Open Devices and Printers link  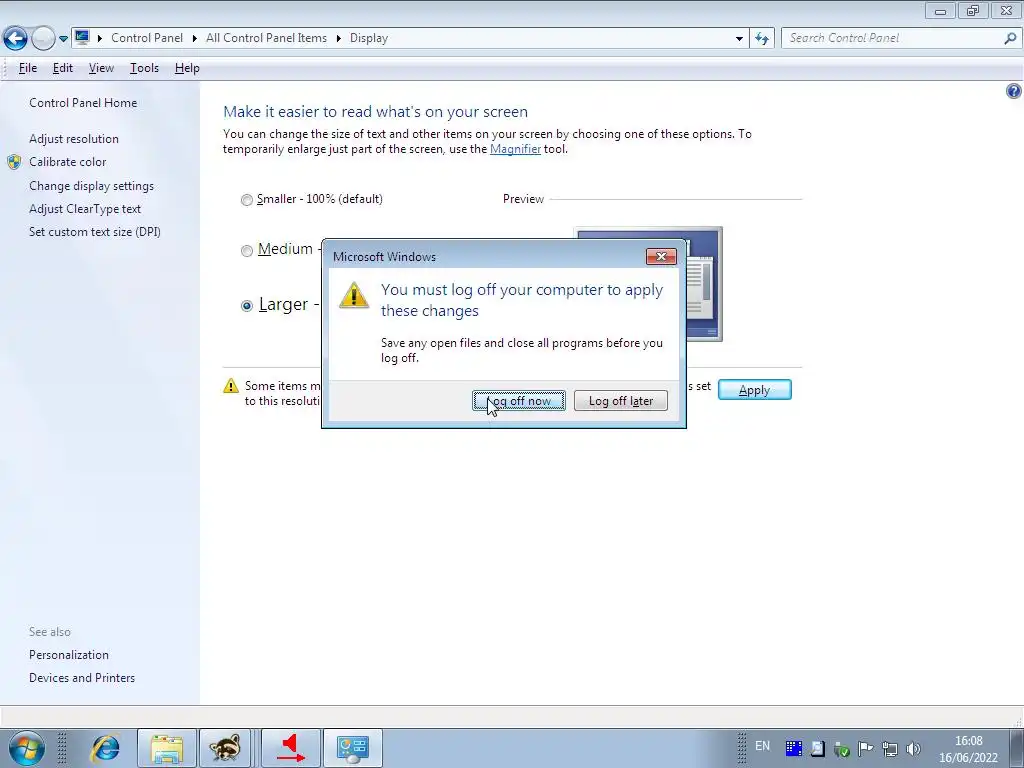(x=82, y=678)
